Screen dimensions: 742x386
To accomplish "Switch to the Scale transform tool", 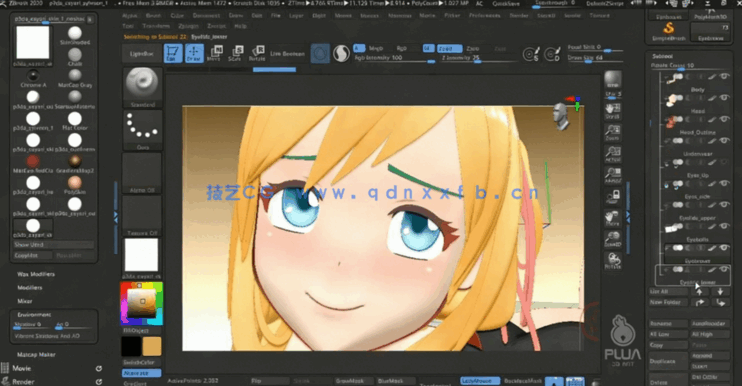I will click(235, 53).
